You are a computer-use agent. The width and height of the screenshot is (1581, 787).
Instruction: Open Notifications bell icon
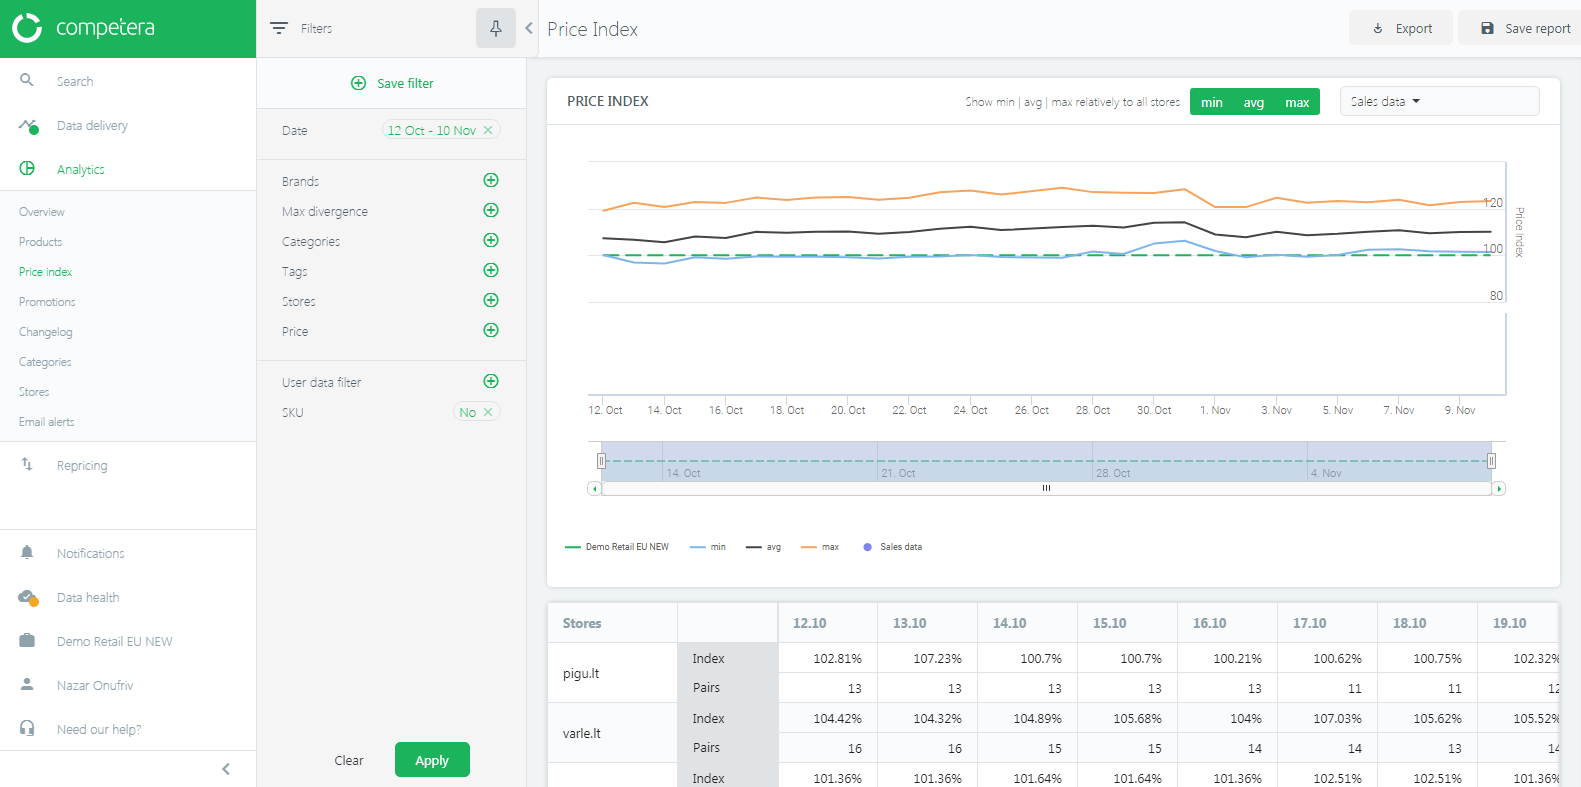(x=27, y=553)
